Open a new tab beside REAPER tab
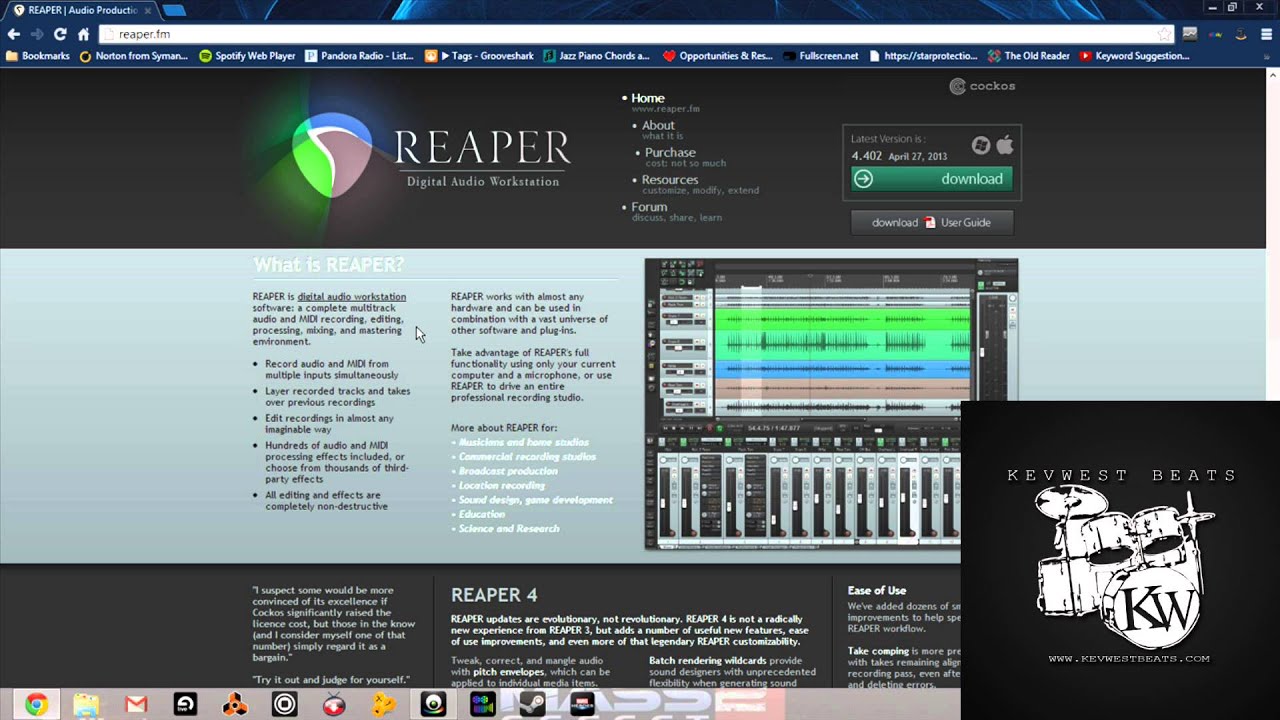 [173, 10]
